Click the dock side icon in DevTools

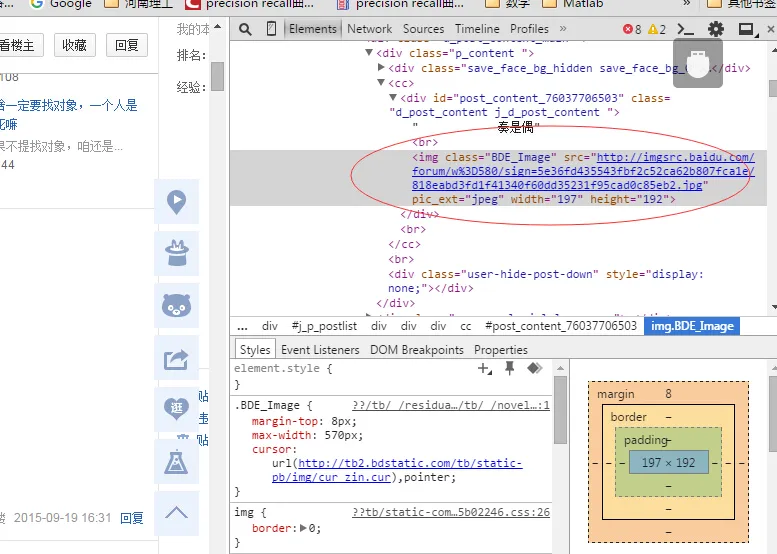tap(746, 29)
